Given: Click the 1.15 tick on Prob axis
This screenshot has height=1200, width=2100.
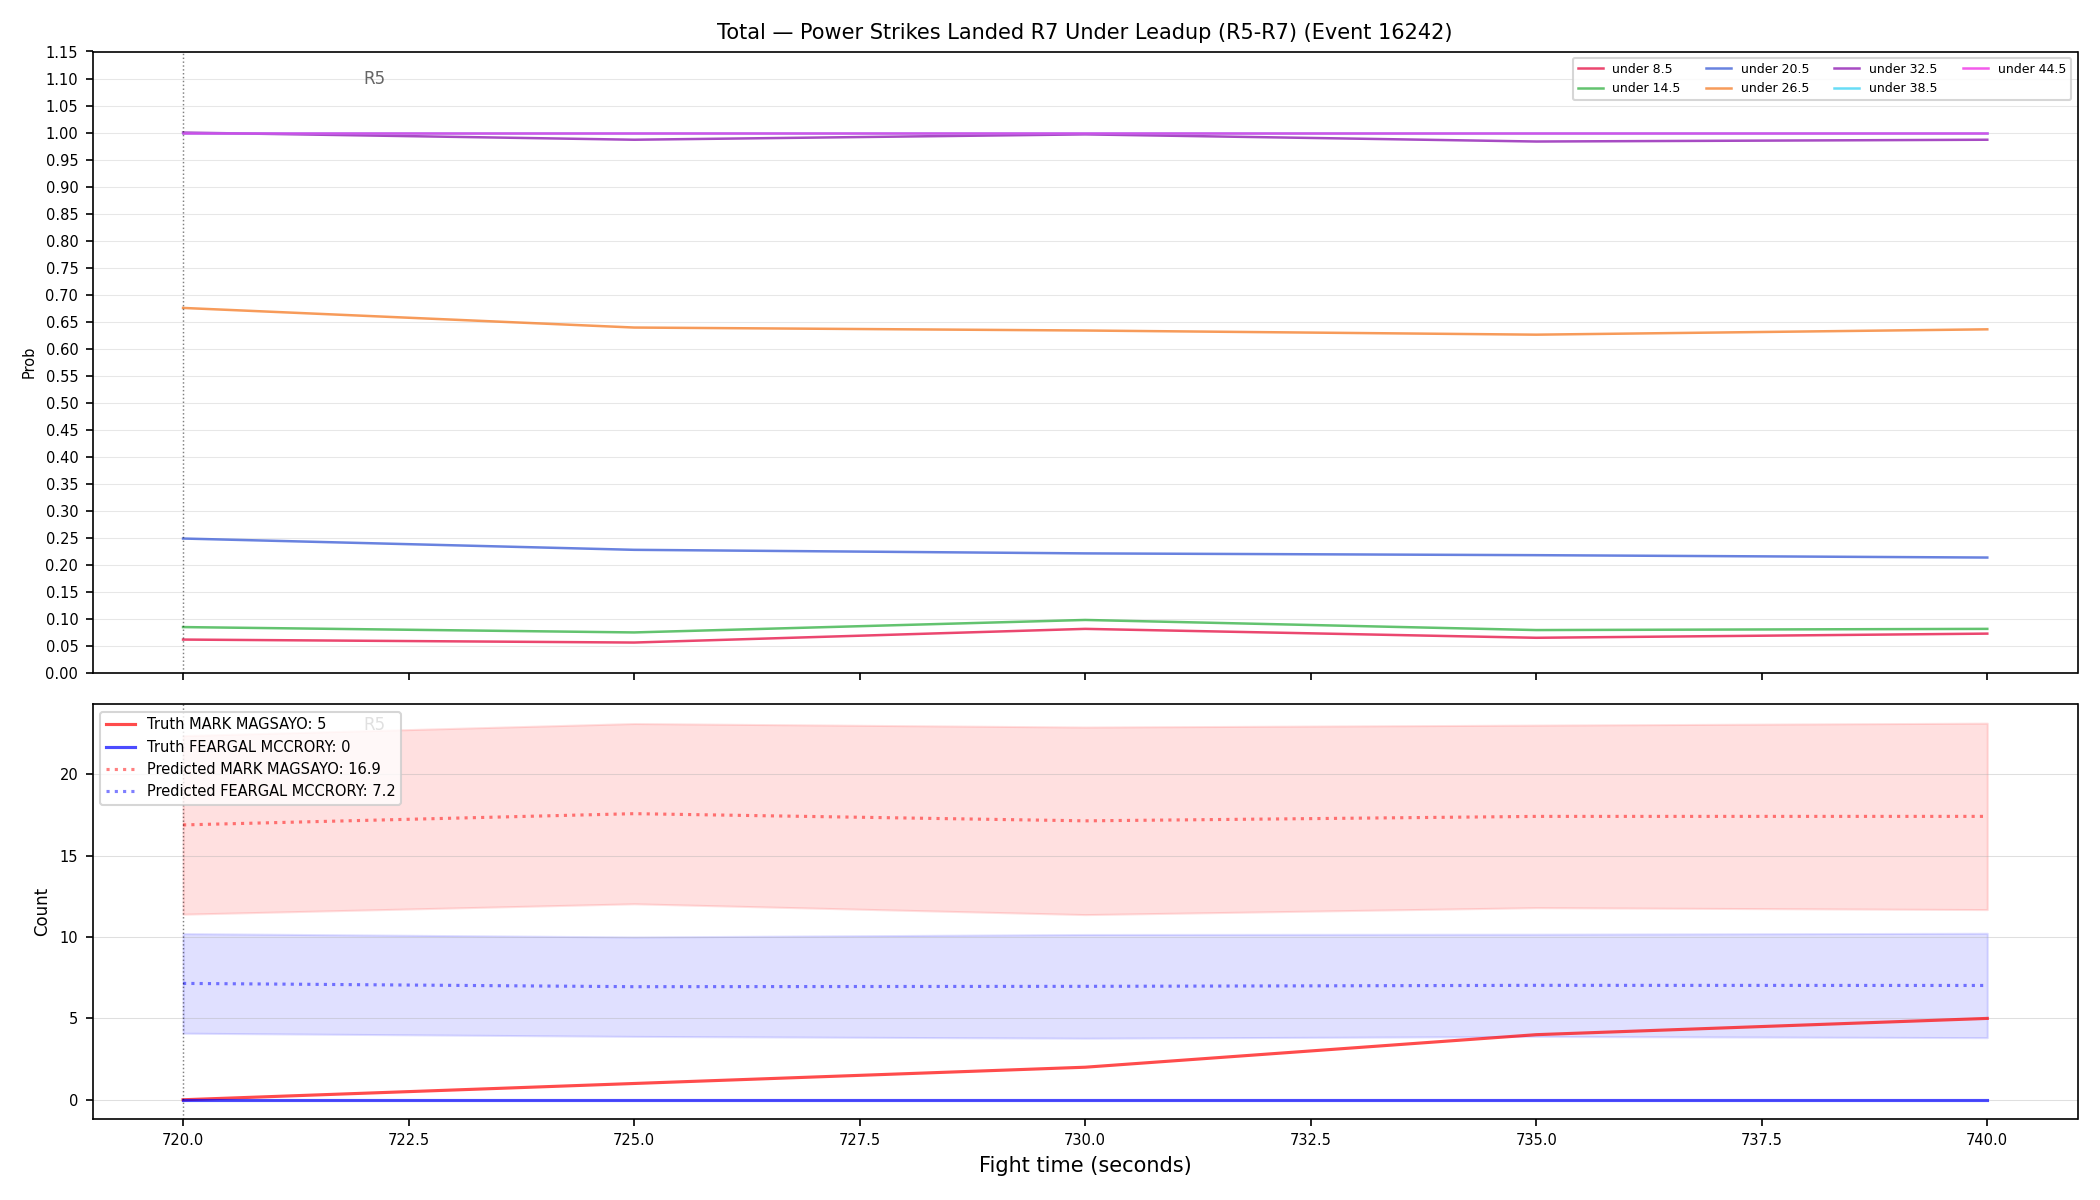Looking at the screenshot, I should pos(62,52).
